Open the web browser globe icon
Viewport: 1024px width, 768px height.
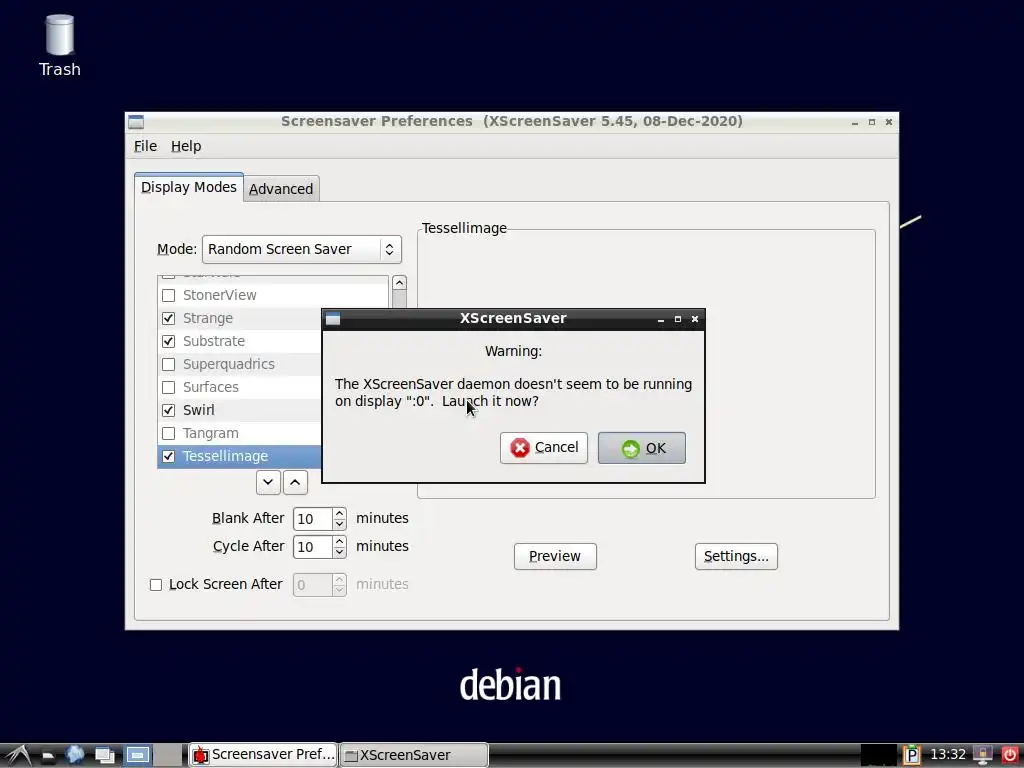75,755
